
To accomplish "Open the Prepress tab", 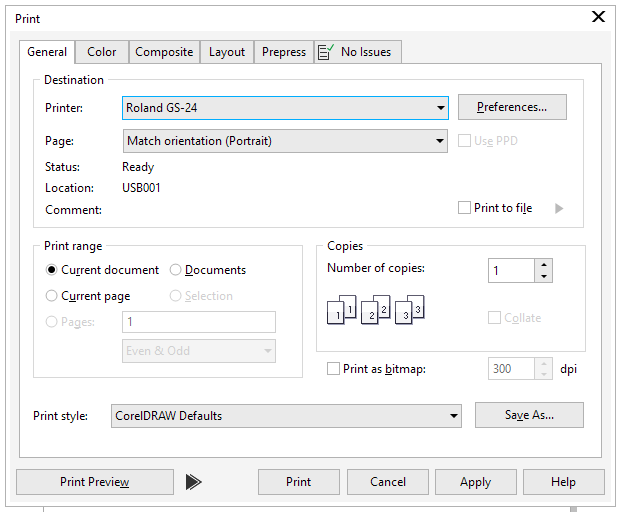I will (284, 52).
